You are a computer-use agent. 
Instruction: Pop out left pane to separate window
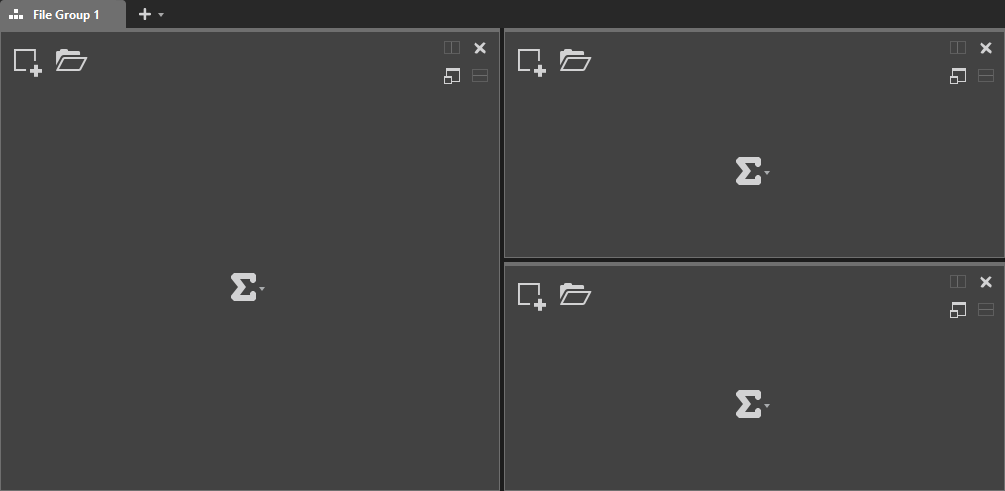452,76
